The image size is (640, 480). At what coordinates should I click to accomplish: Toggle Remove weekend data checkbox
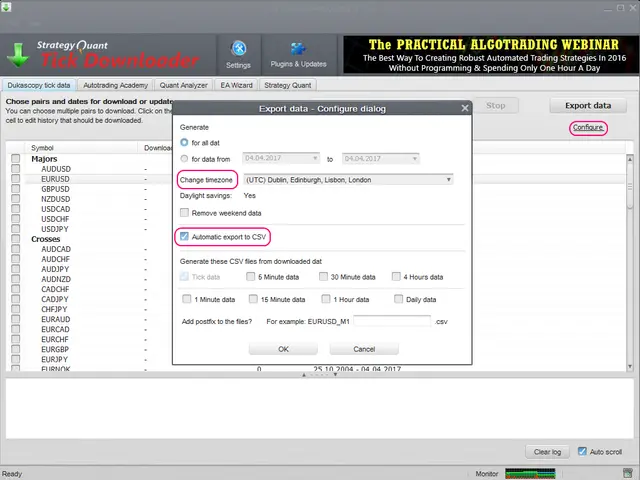pyautogui.click(x=184, y=213)
